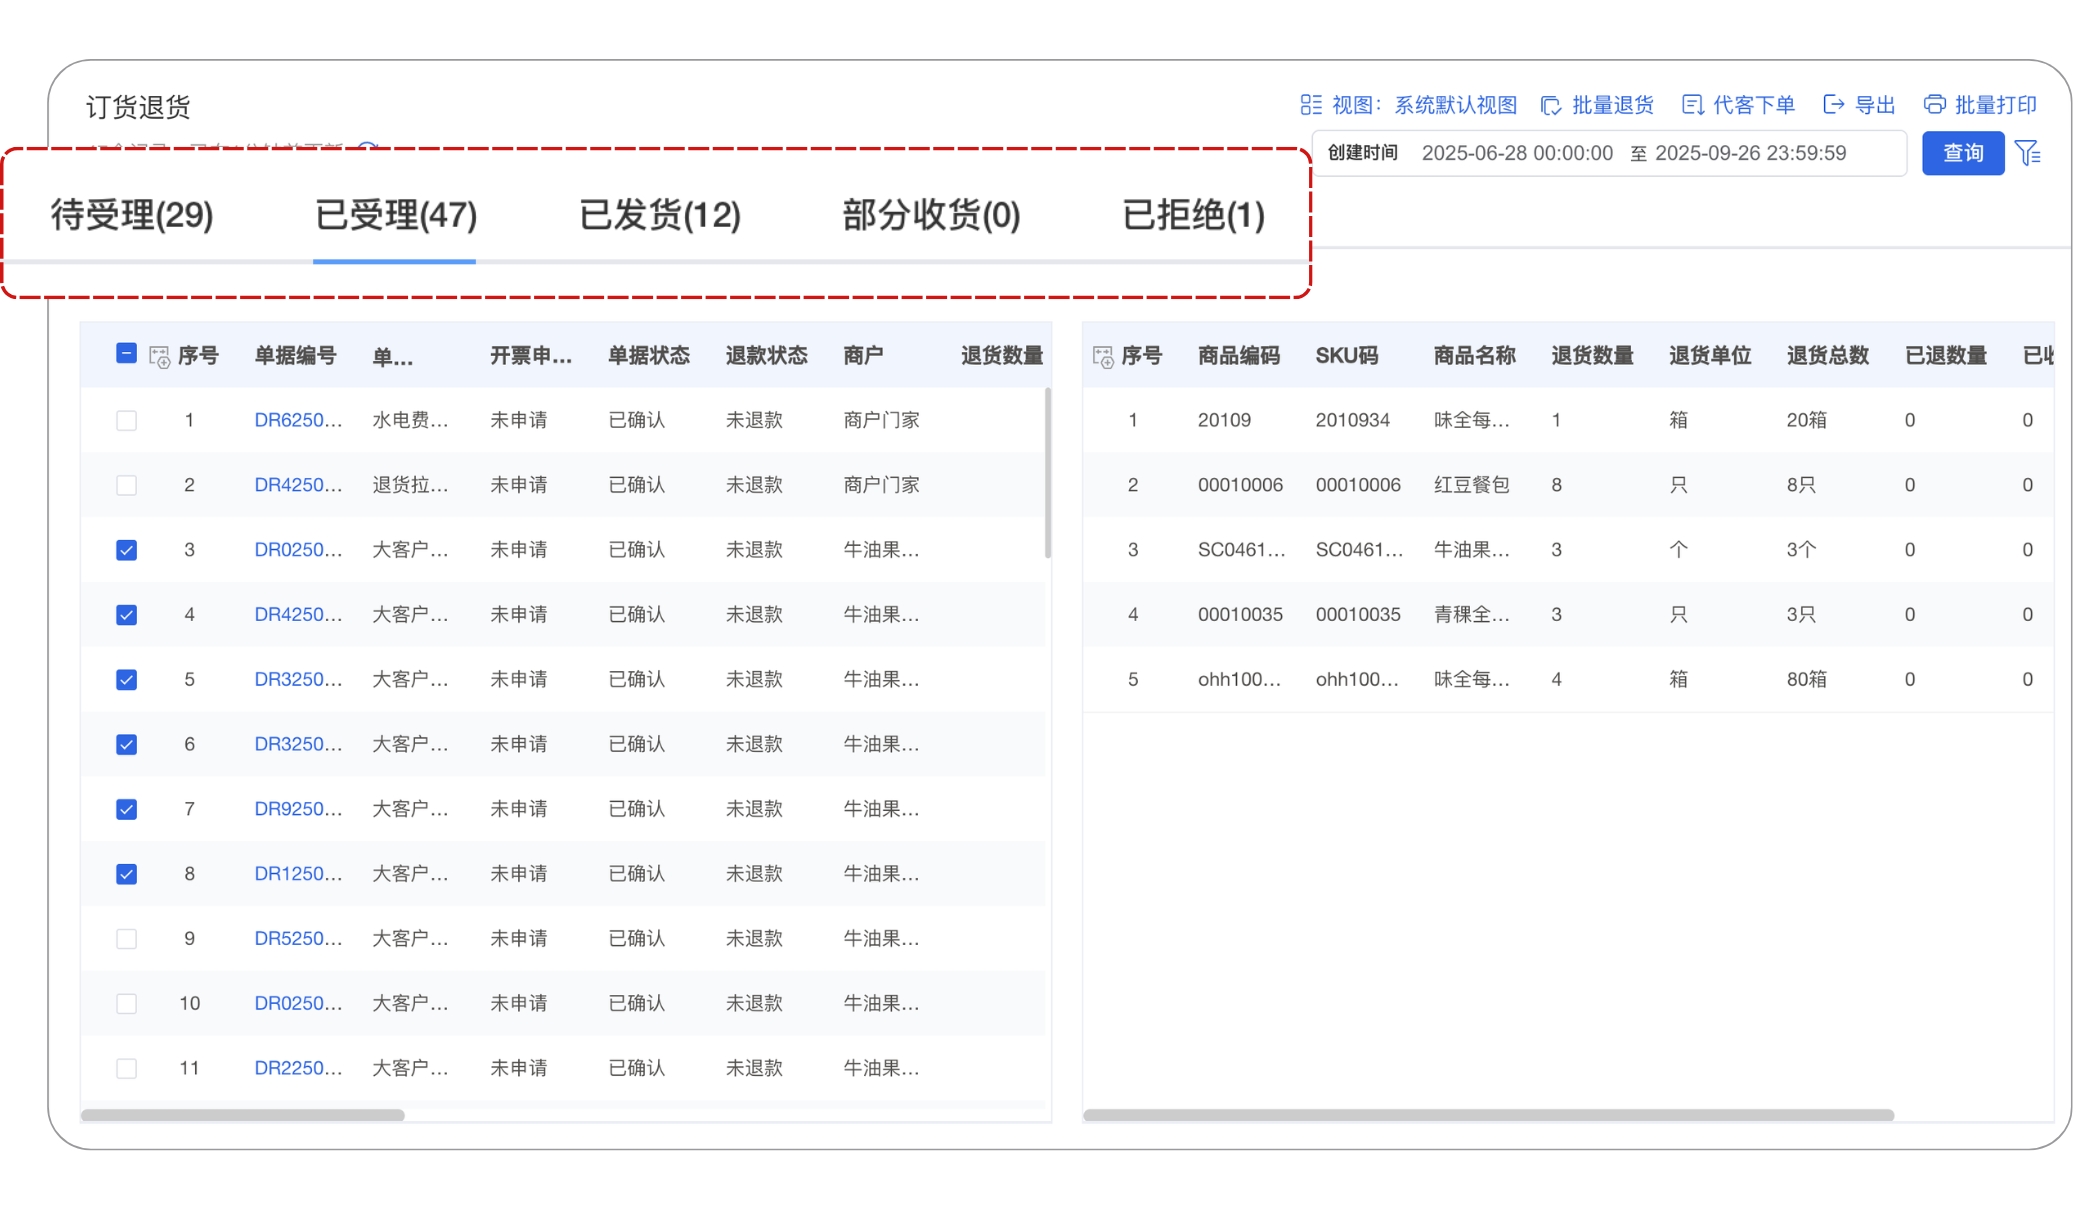This screenshot has height=1225, width=2100.
Task: Click the left table horizontal scrollbar
Action: point(243,1114)
